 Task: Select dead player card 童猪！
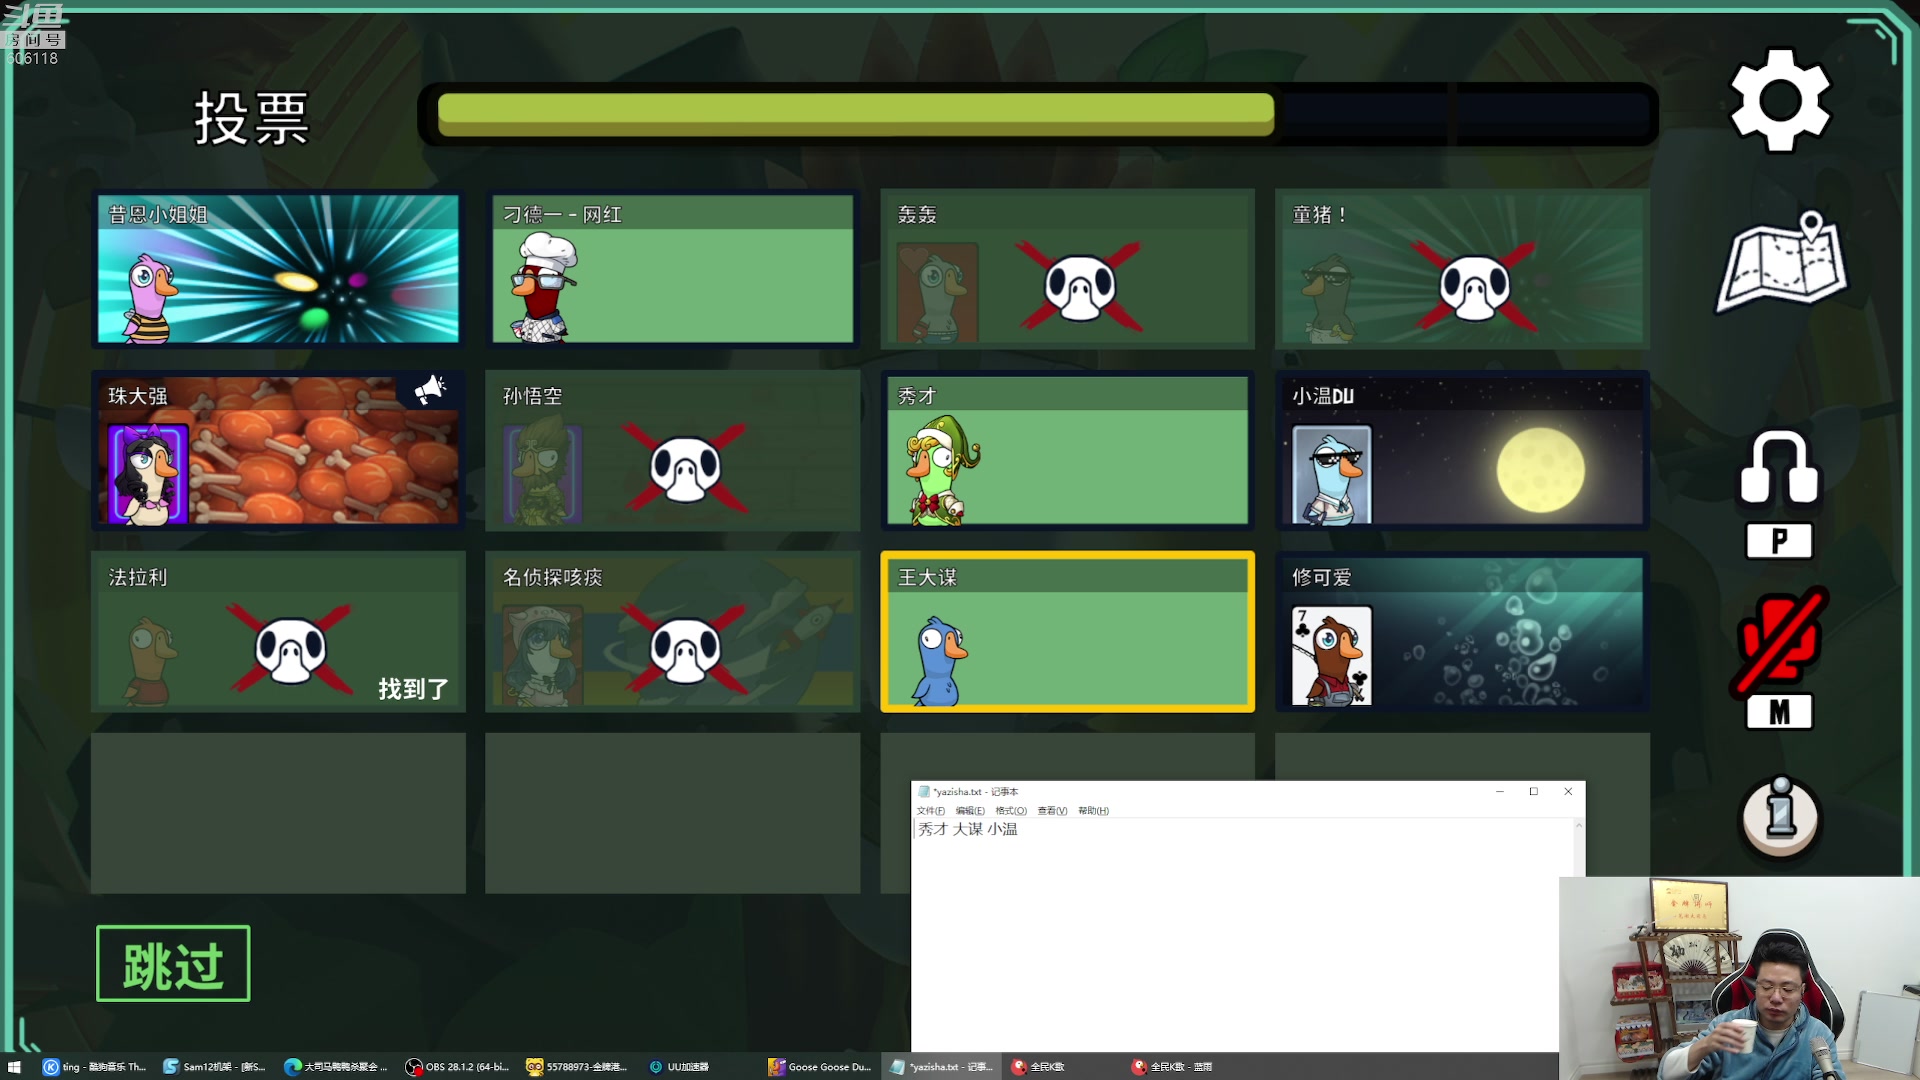tap(1462, 268)
